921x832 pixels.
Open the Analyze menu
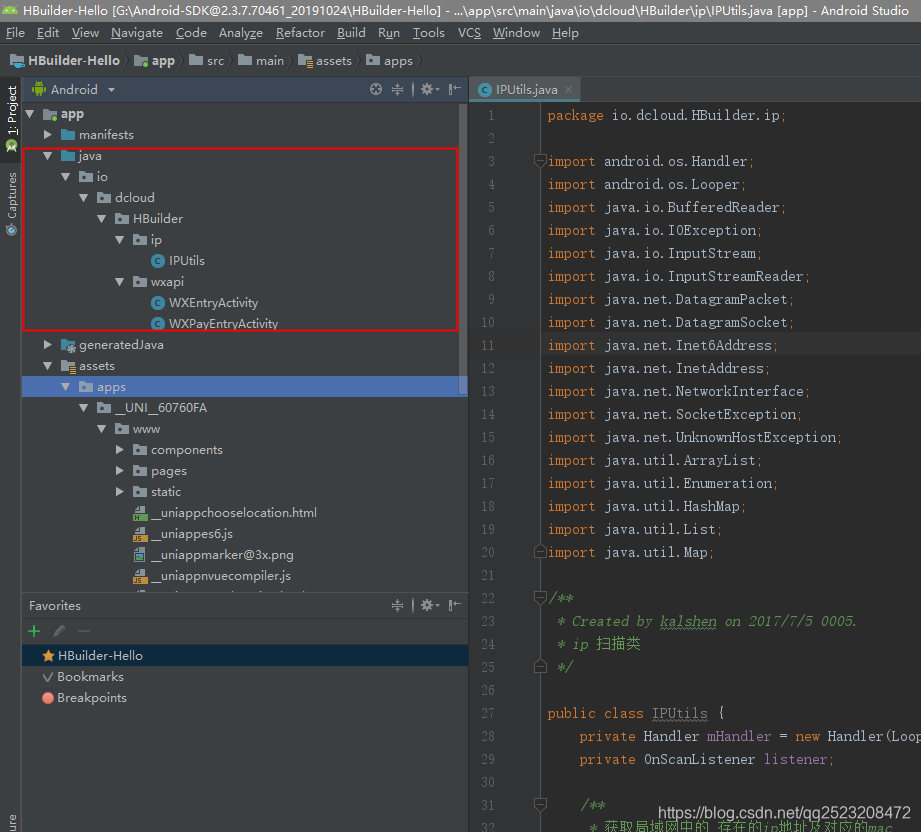[241, 33]
